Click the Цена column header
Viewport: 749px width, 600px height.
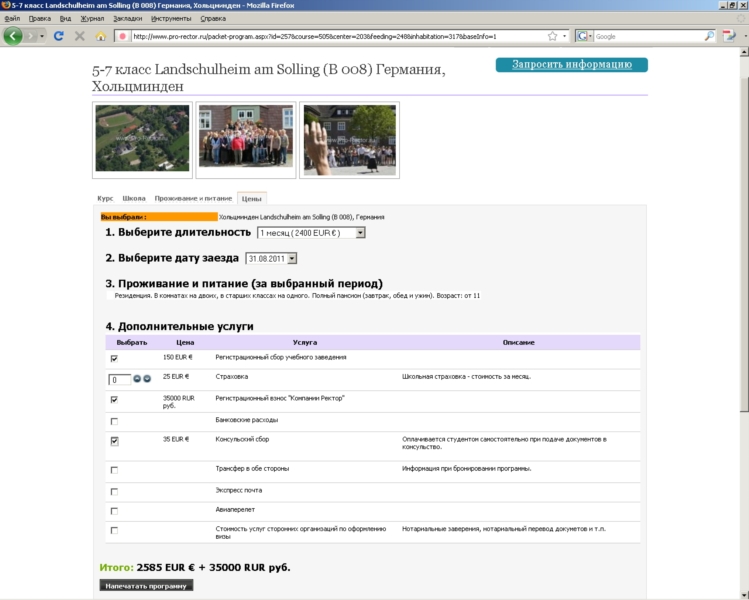(x=185, y=343)
